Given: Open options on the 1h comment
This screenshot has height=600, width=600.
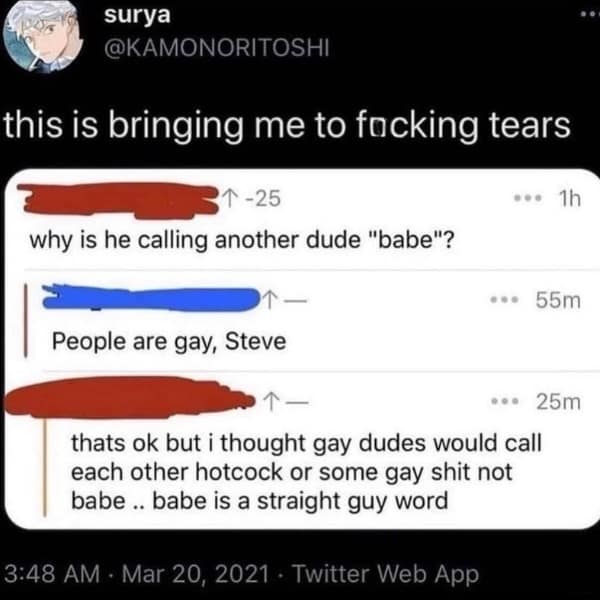Looking at the screenshot, I should [528, 198].
